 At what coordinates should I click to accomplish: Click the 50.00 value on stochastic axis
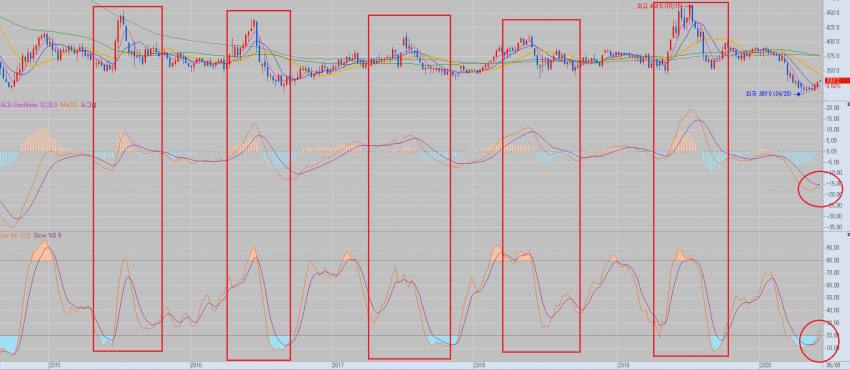(834, 298)
